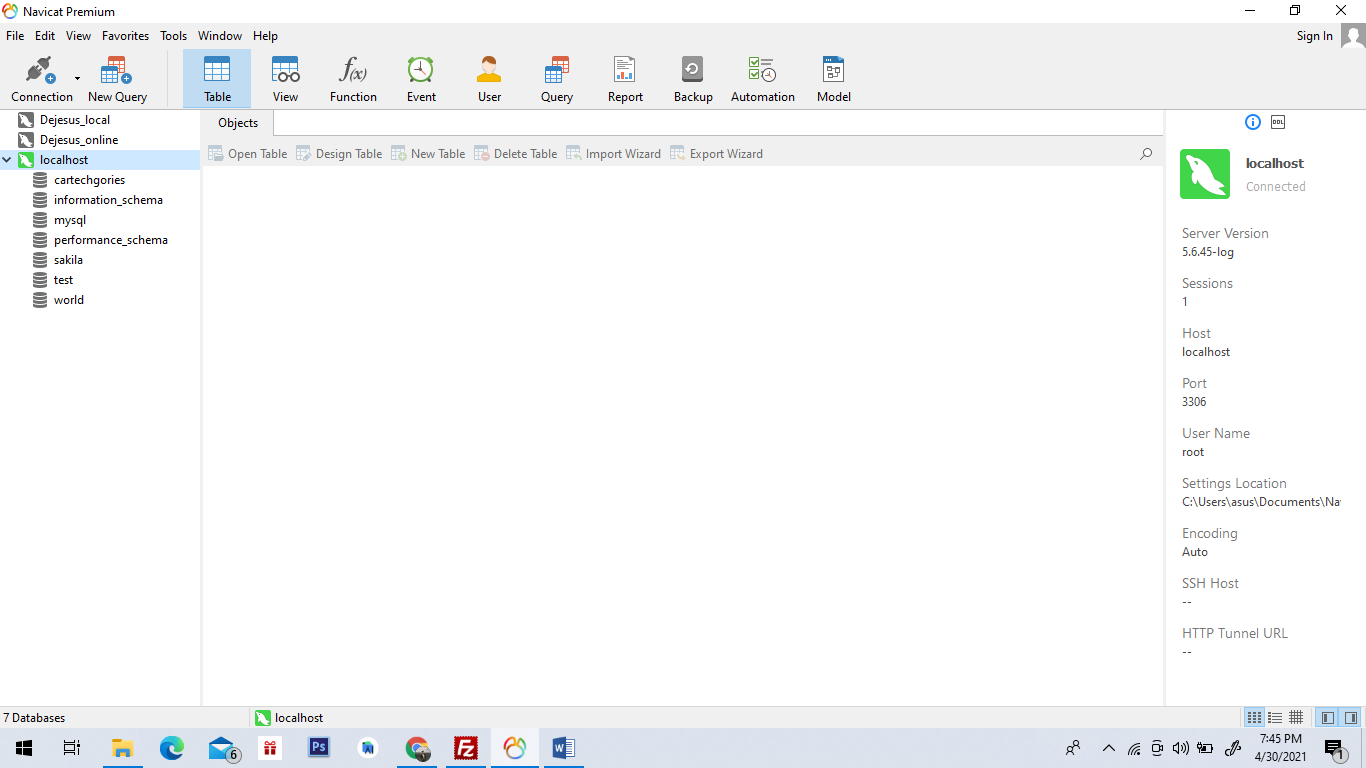Open the Report toolbar icon
1366x768 pixels.
[625, 79]
